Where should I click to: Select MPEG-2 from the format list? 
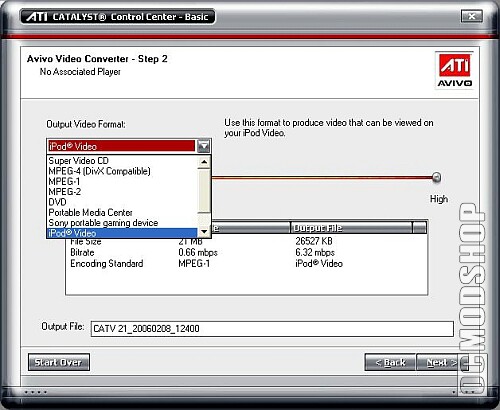(x=122, y=192)
